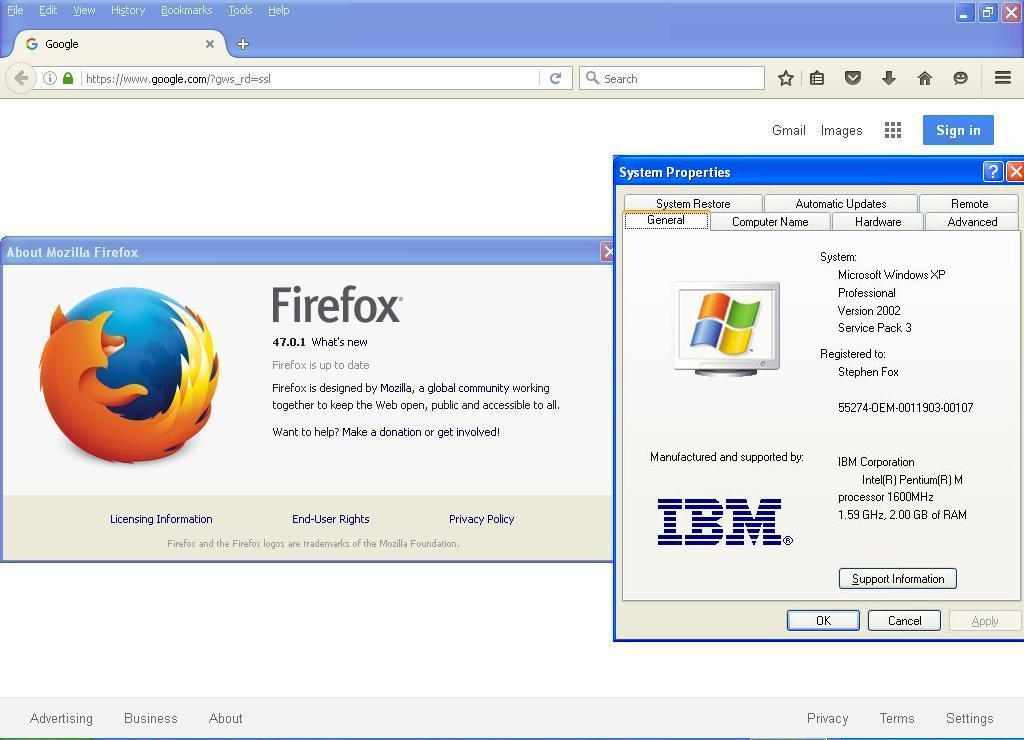Click the Google Sign in button

(x=958, y=130)
